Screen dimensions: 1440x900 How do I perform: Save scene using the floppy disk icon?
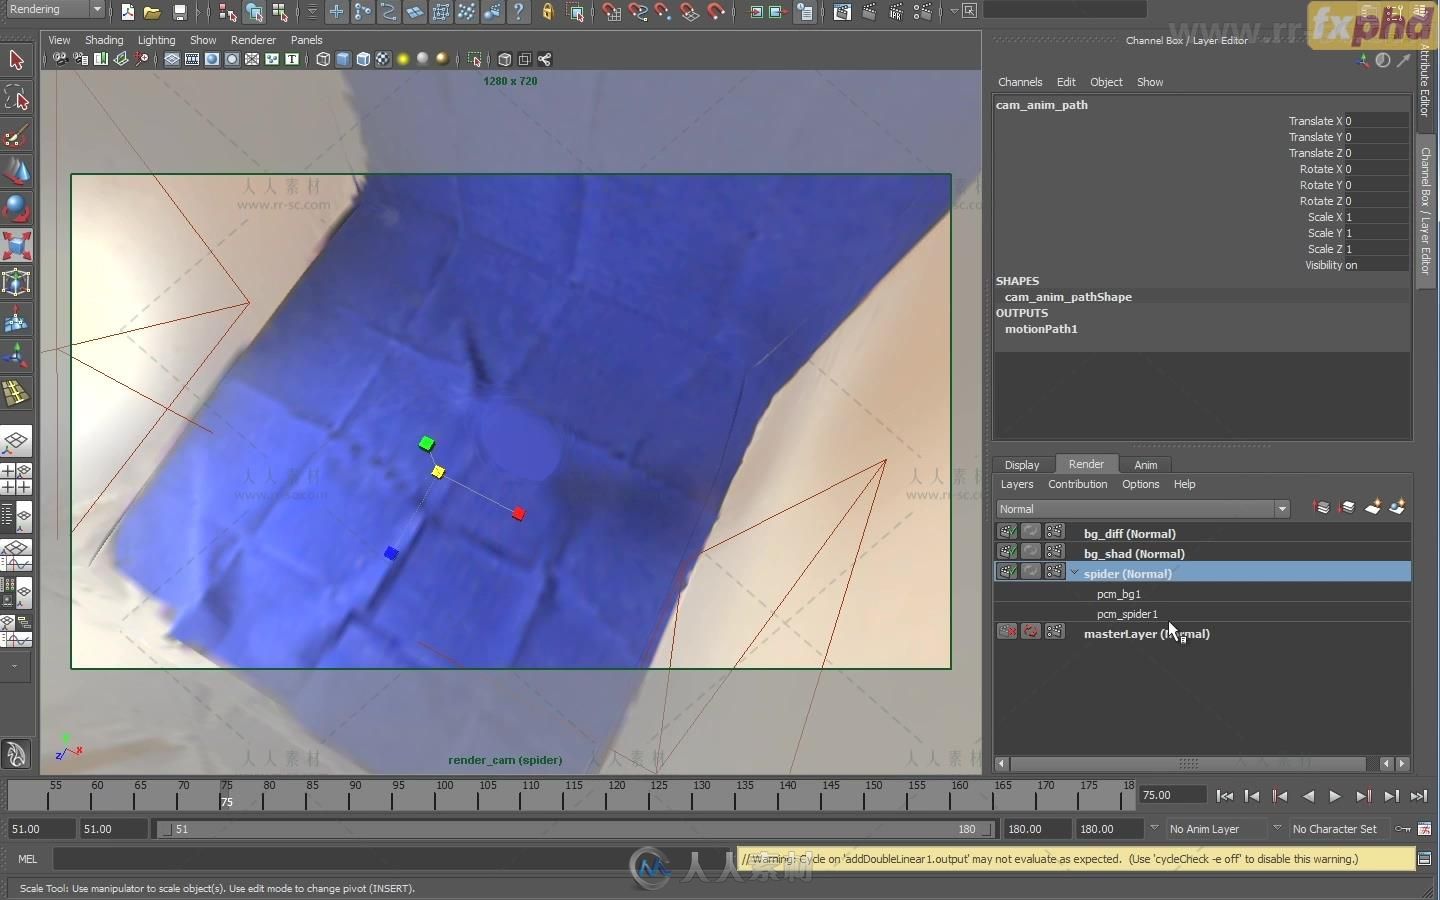pos(179,12)
